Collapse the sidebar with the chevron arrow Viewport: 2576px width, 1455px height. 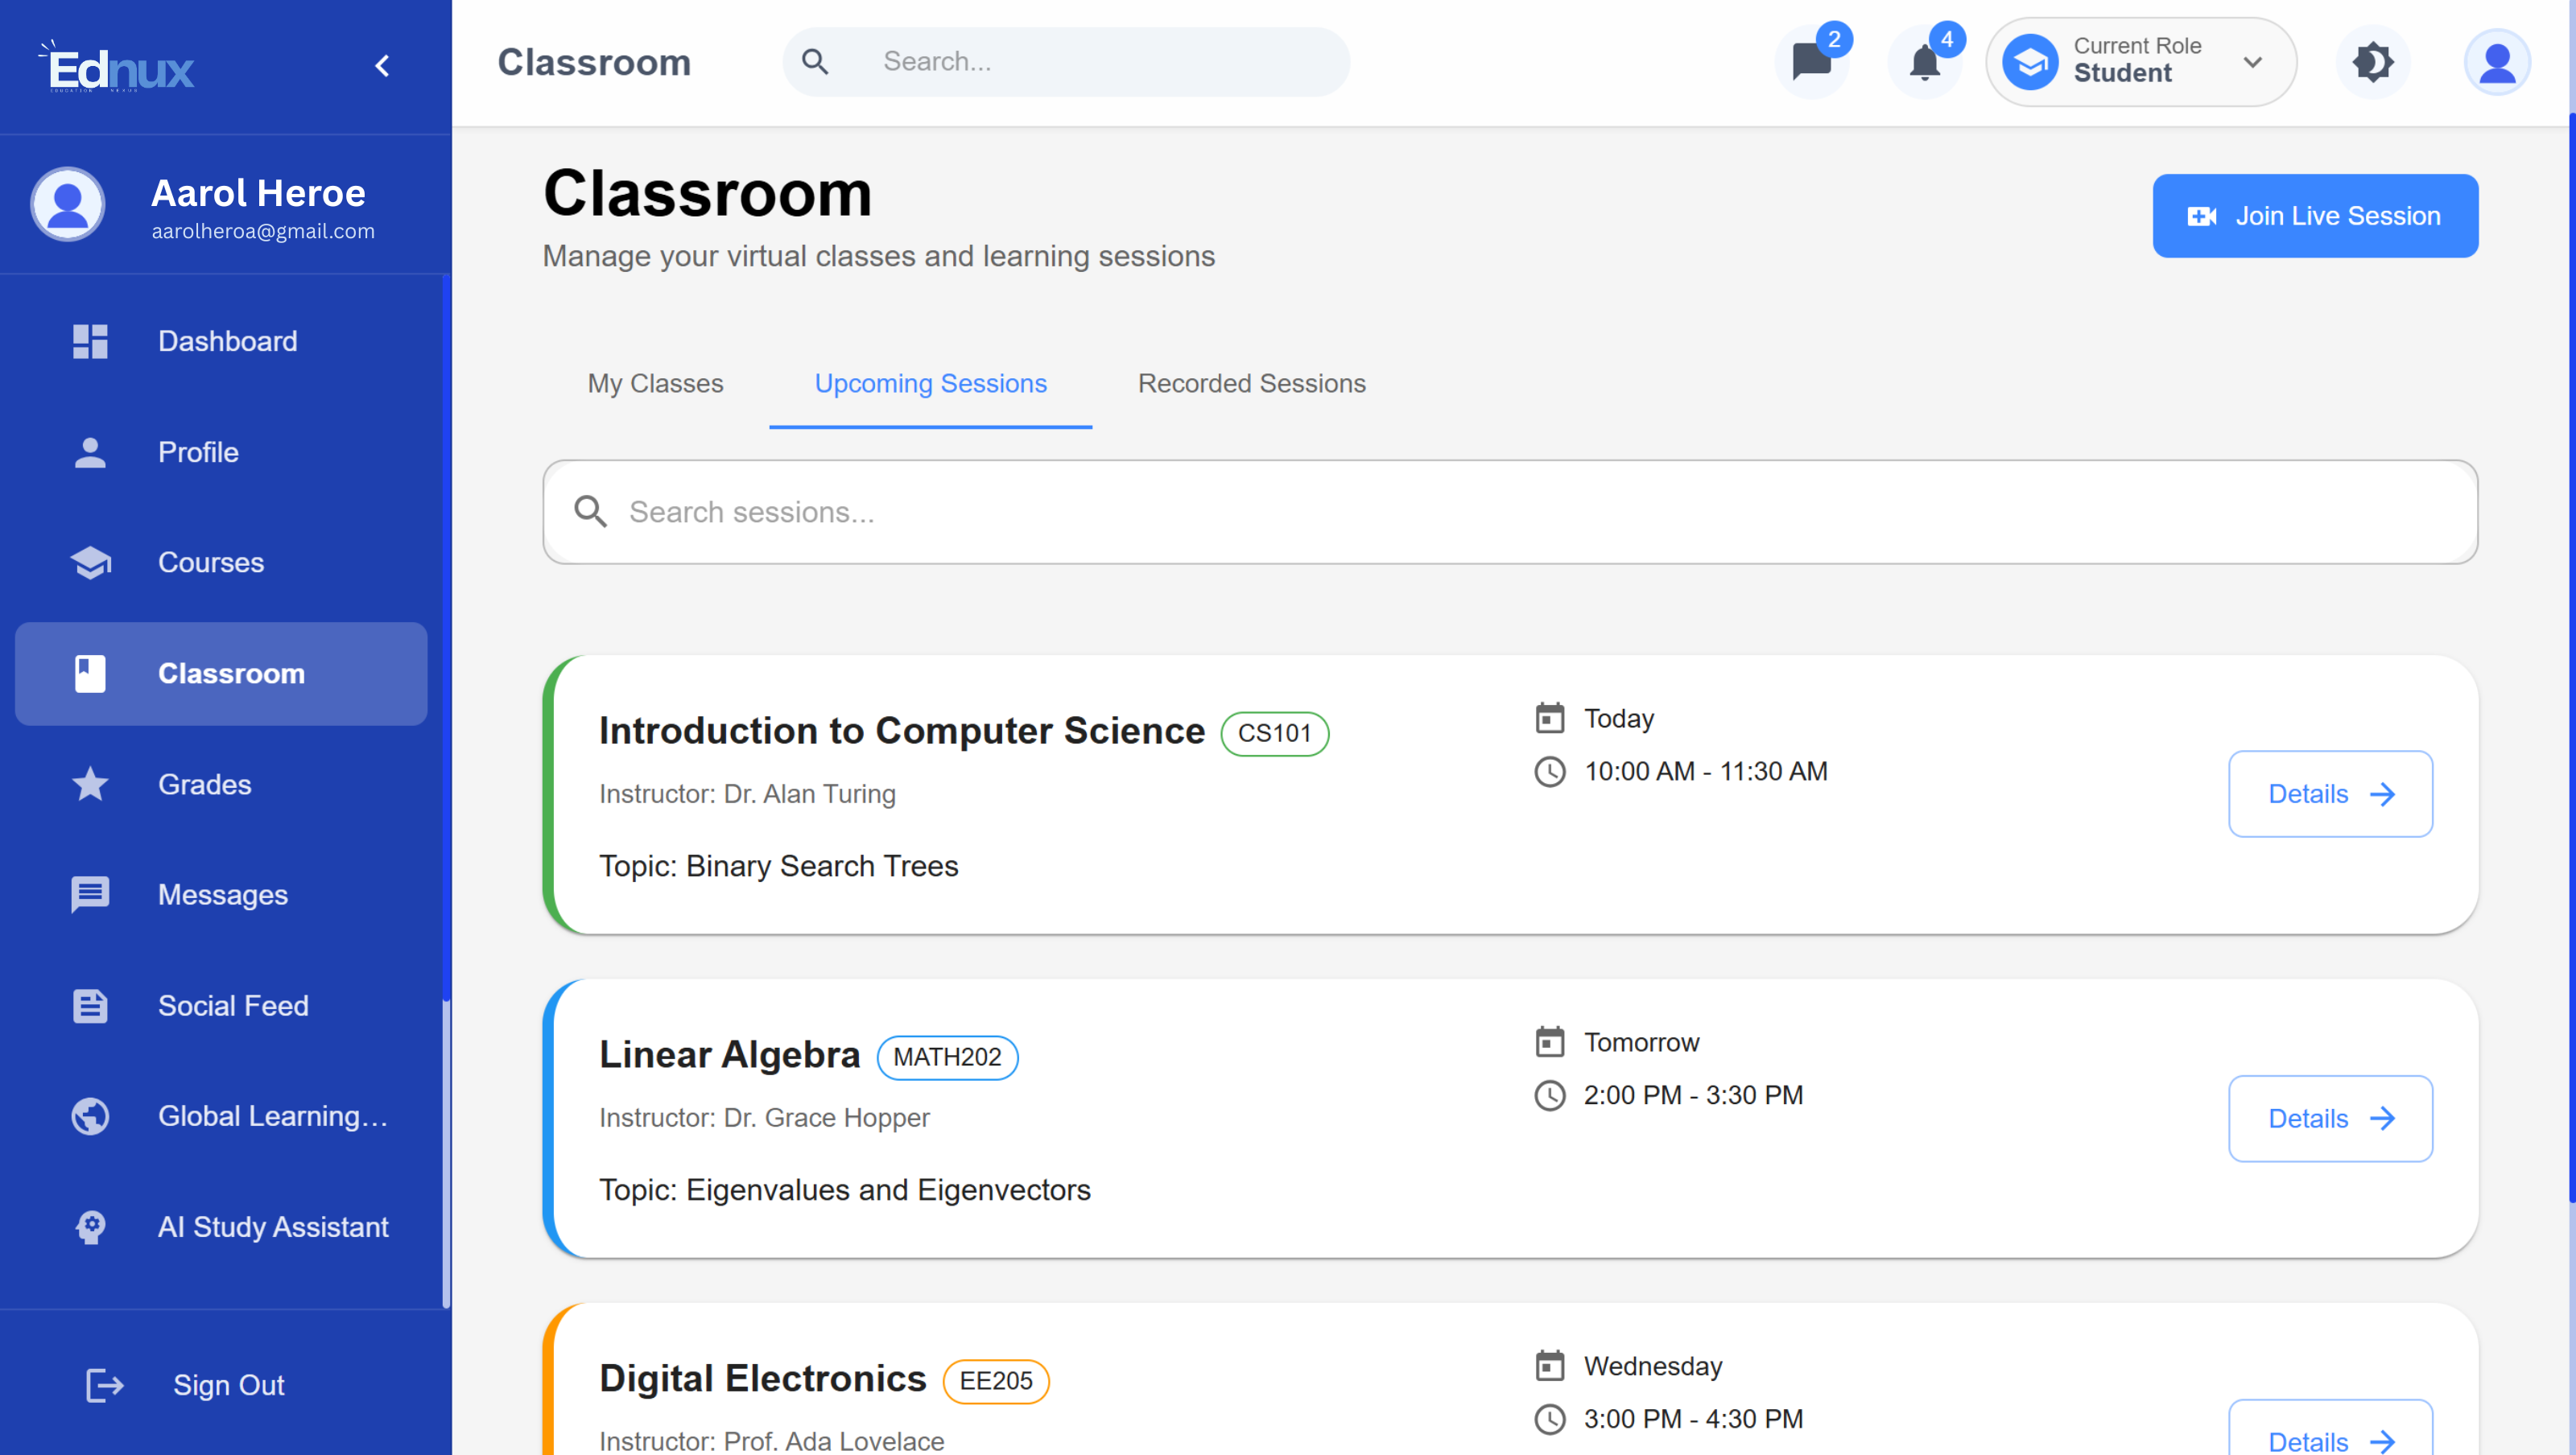[381, 65]
